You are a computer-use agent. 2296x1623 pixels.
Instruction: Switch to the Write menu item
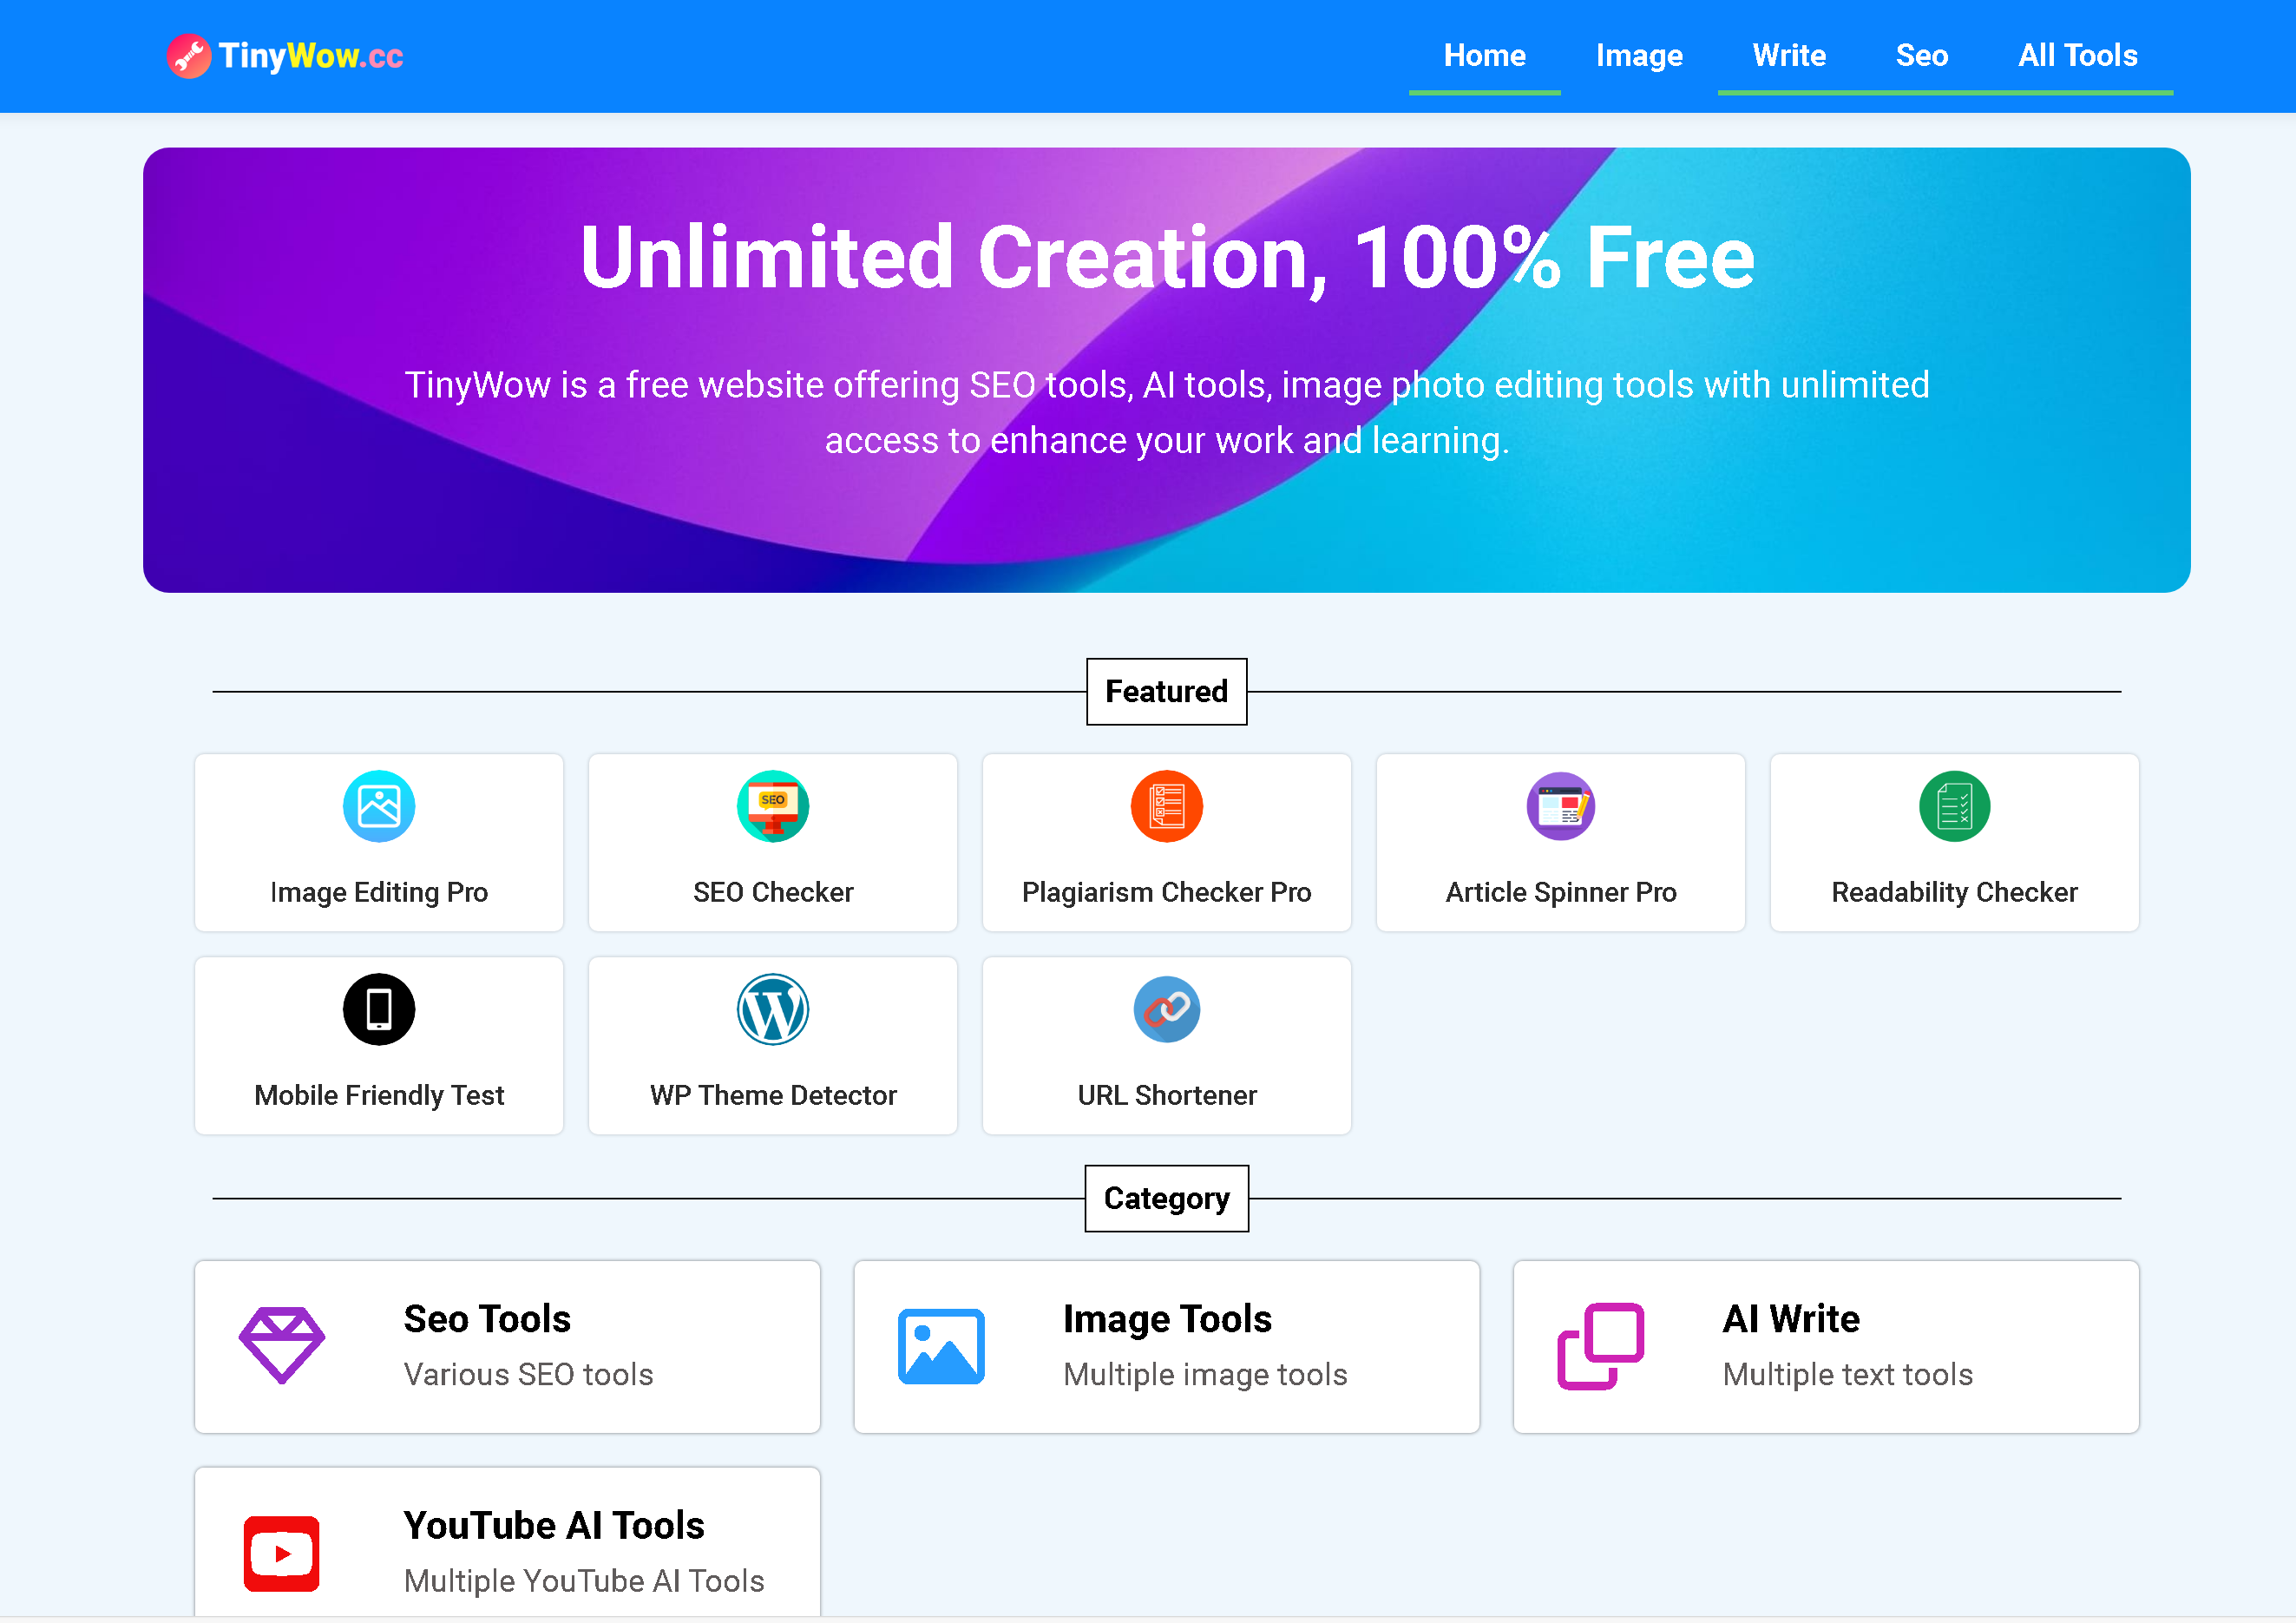(1789, 56)
